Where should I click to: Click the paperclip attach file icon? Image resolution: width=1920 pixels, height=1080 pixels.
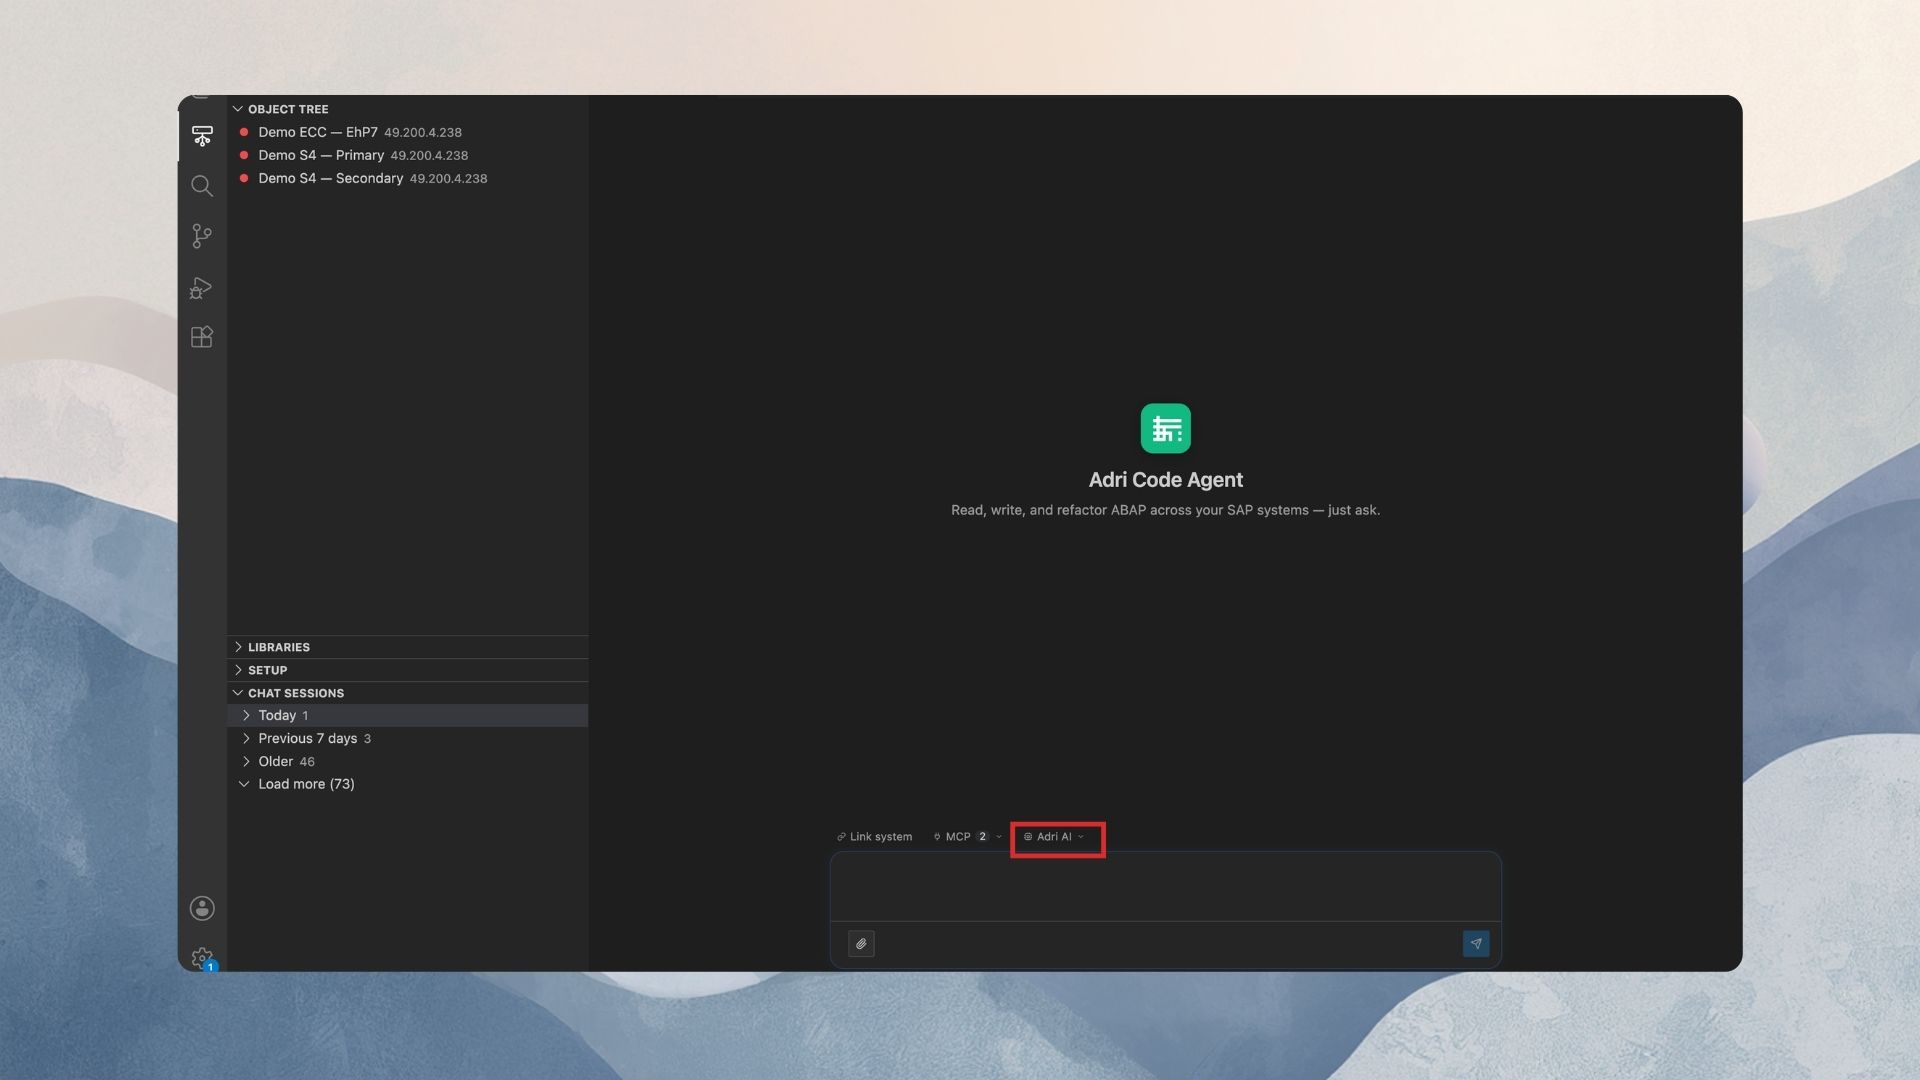861,944
